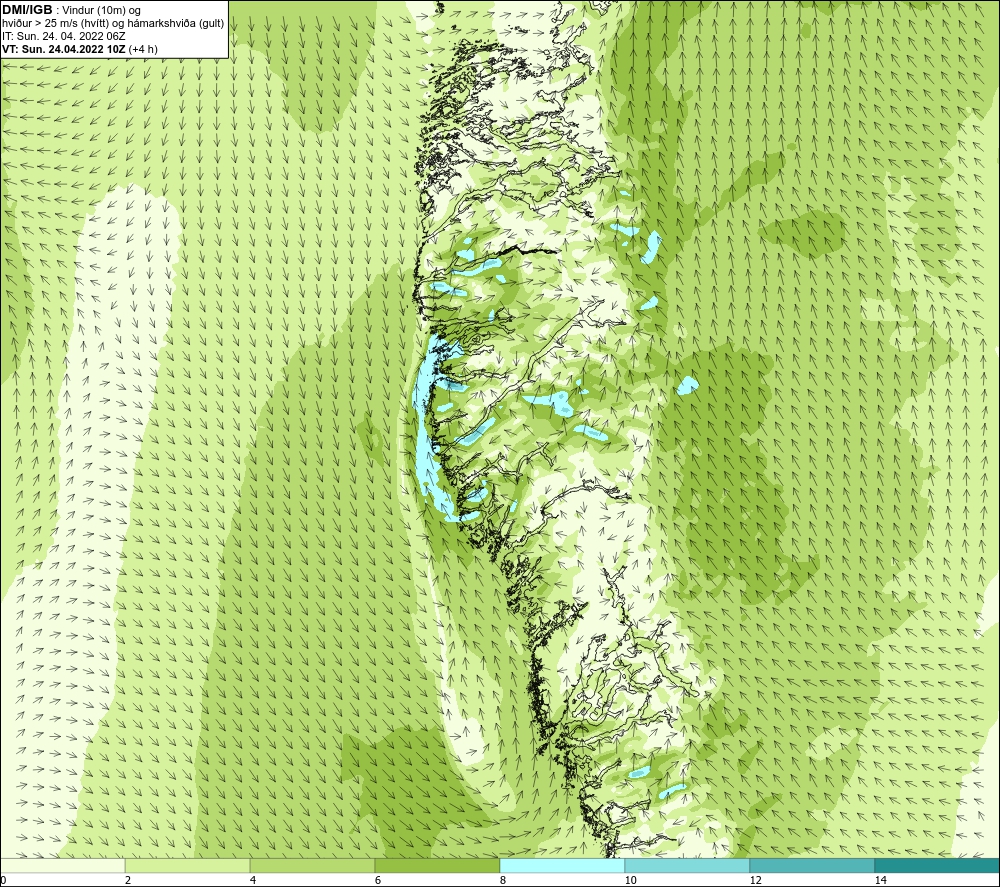Click the scale label '0'
Viewport: 1000px width, 887px height.
(x=3, y=880)
